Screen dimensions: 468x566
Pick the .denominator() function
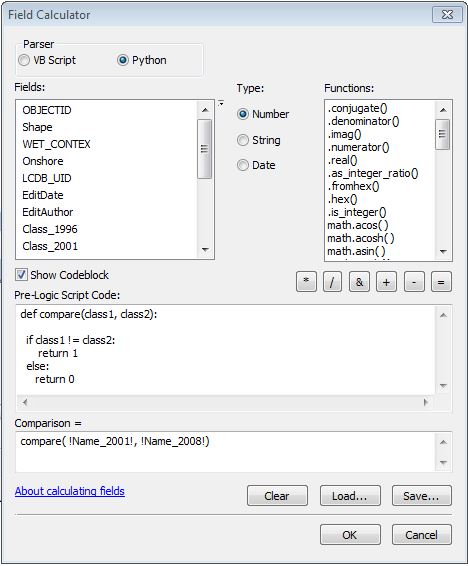click(363, 121)
